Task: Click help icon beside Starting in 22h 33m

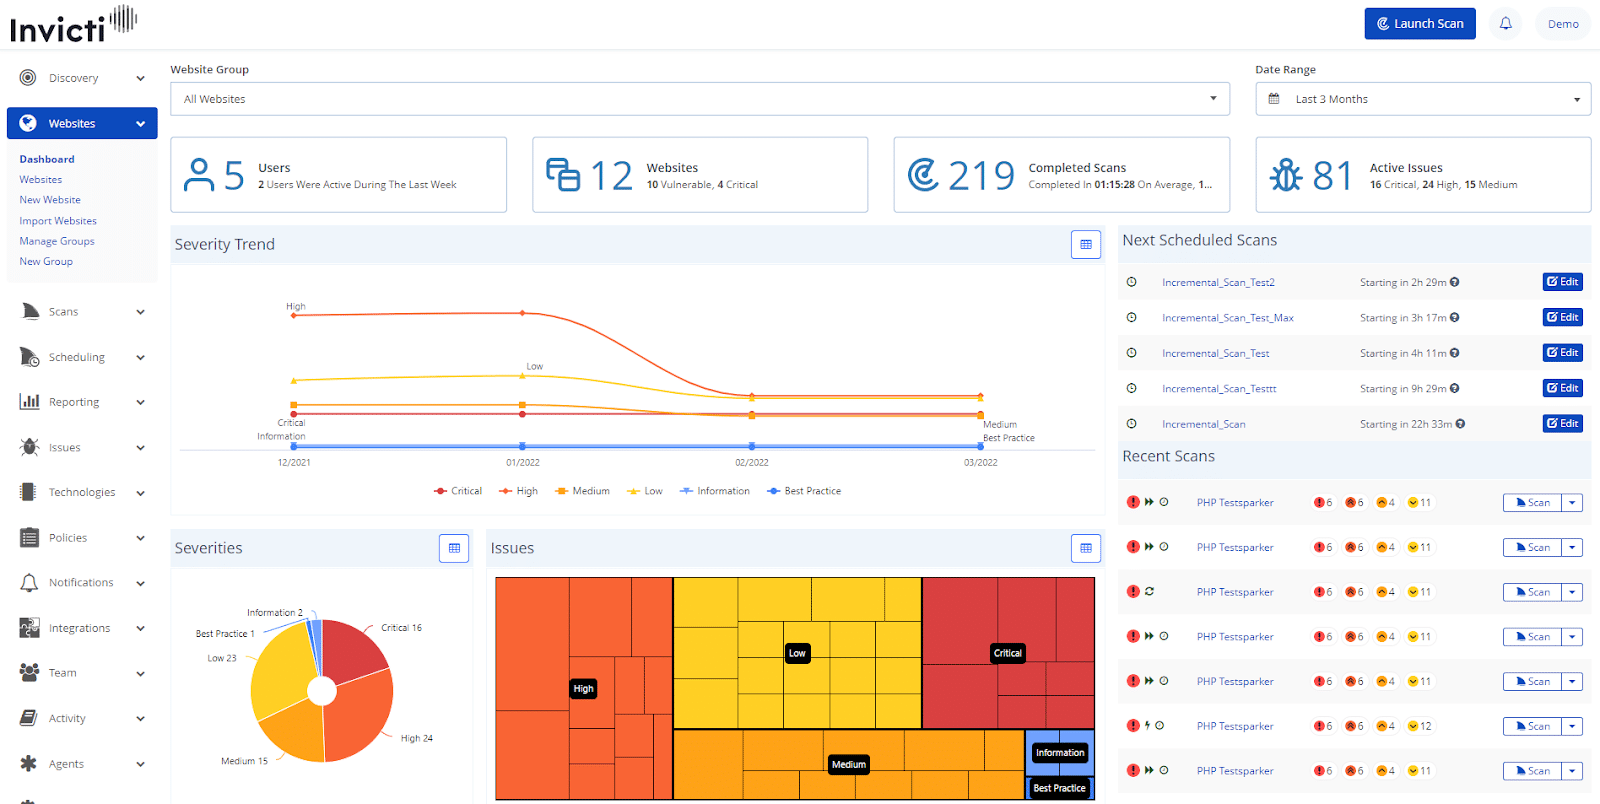Action: click(x=1461, y=424)
